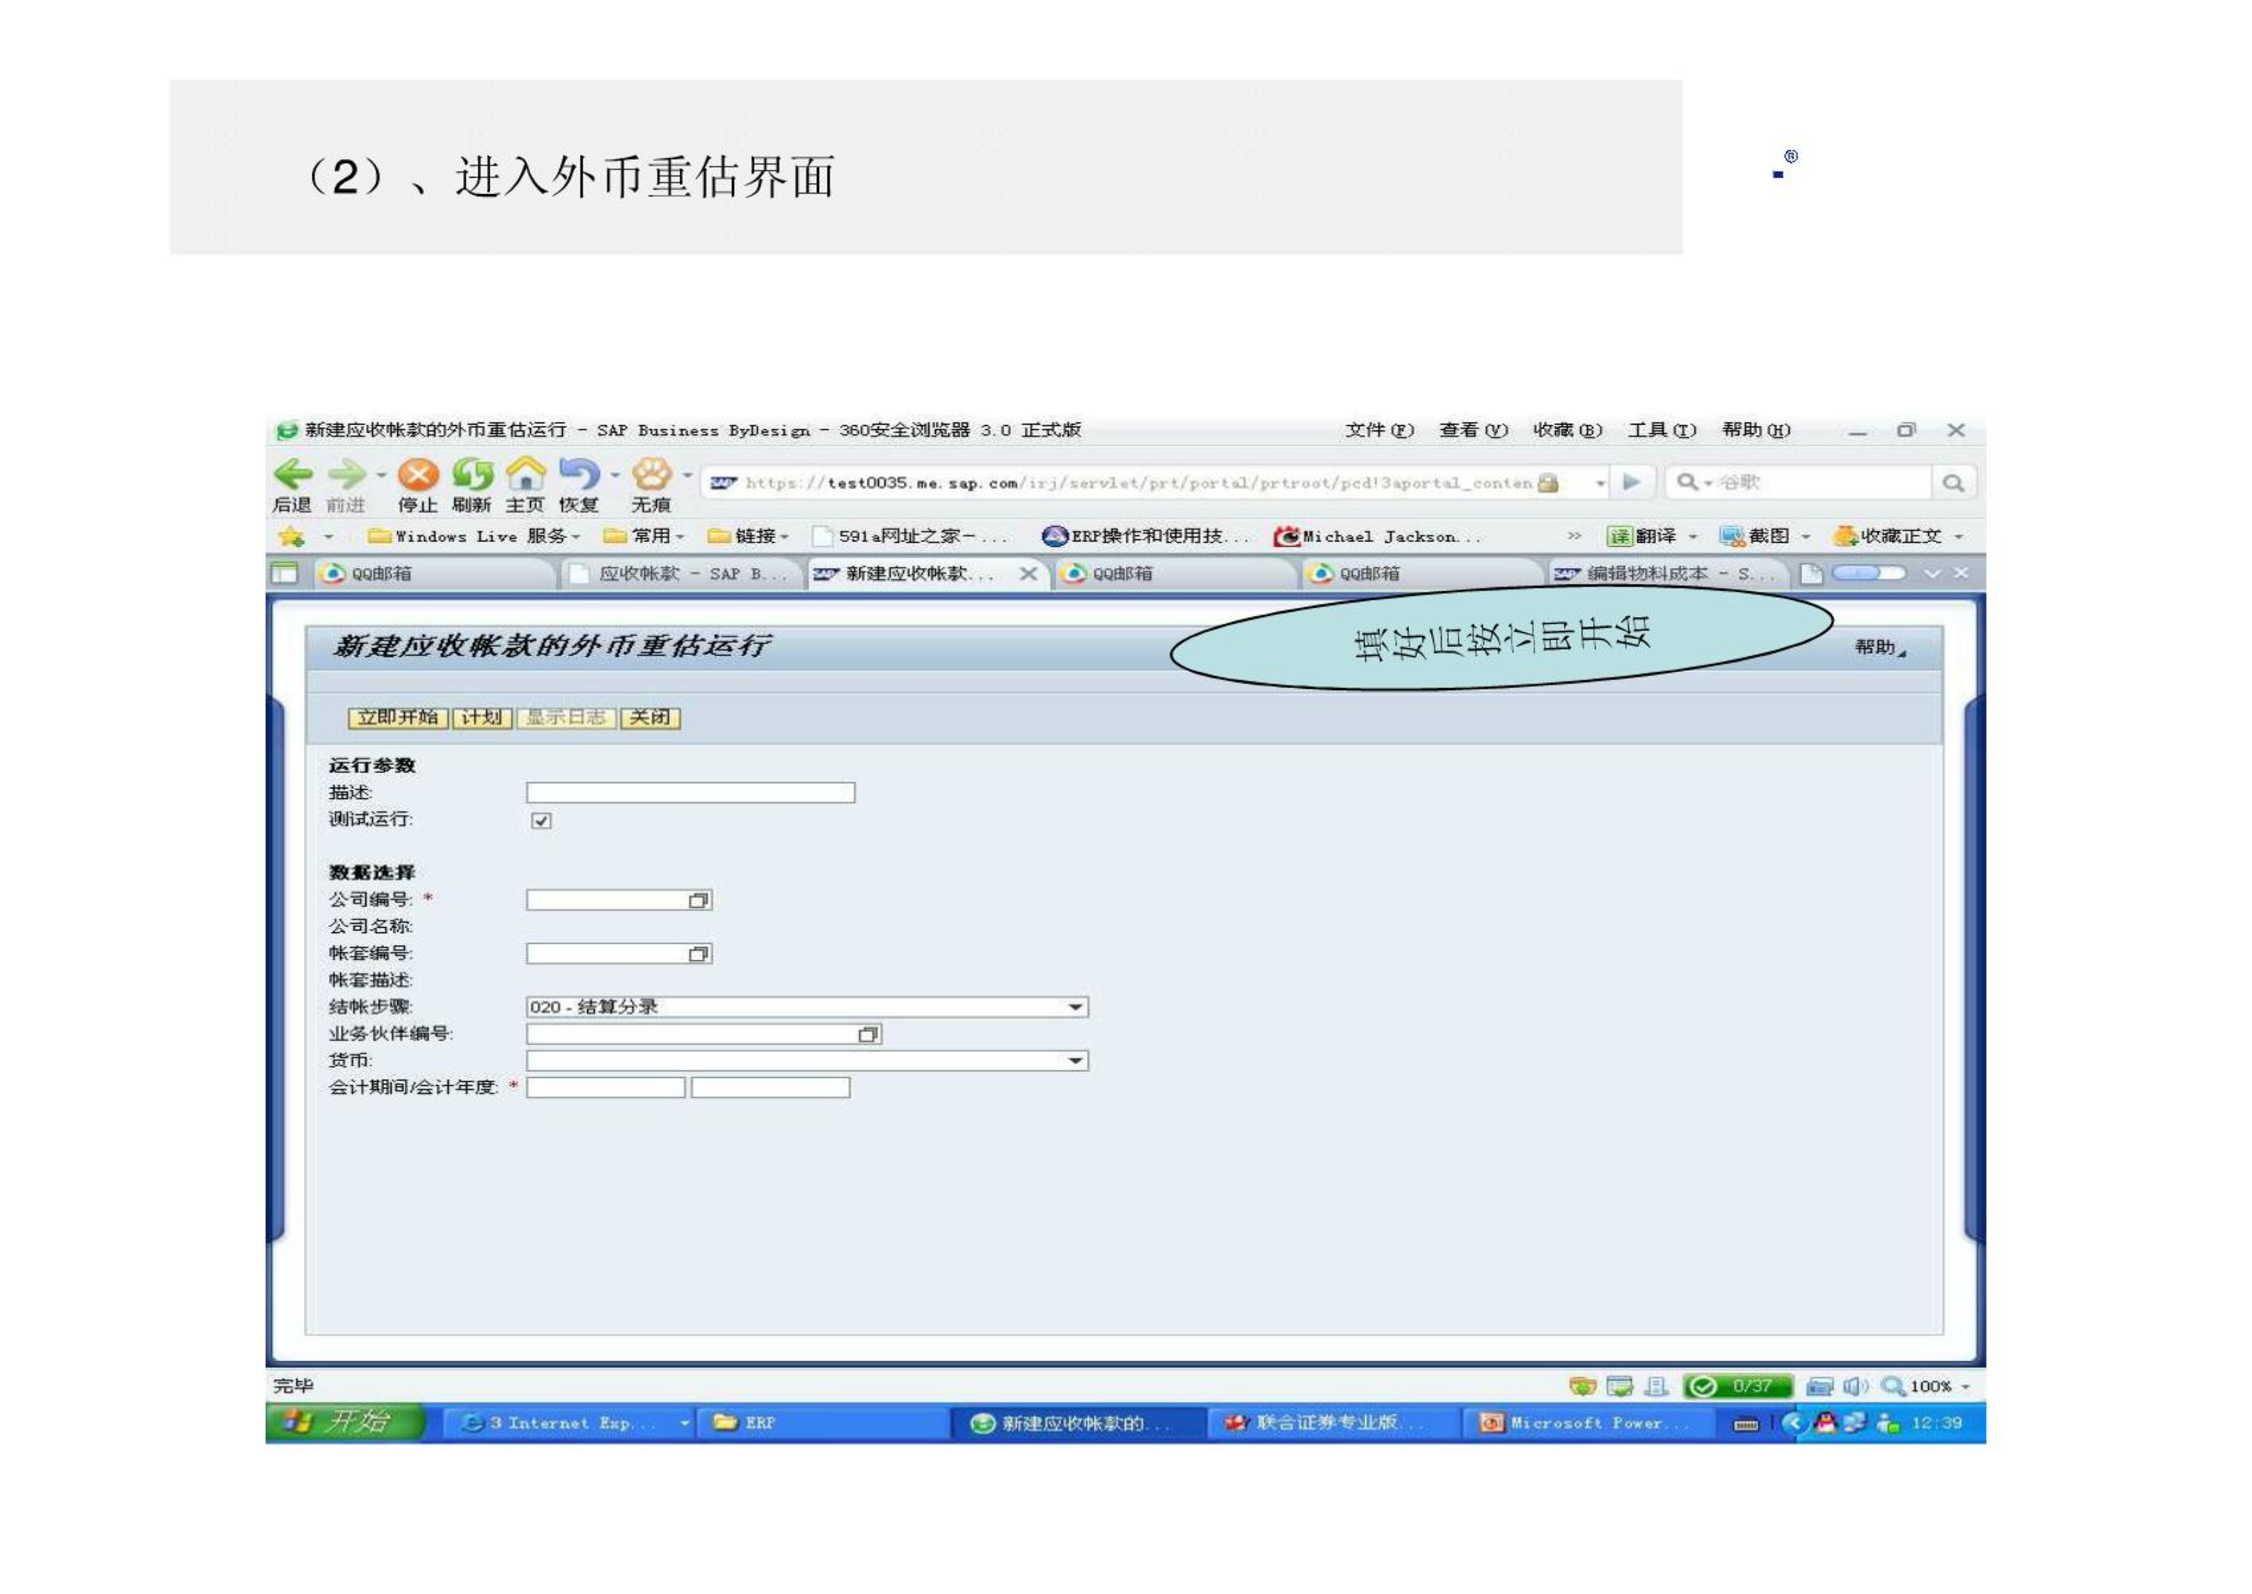2252x1594 pixels.
Task: Close the 新建应收帐款 tab
Action: (x=1027, y=573)
